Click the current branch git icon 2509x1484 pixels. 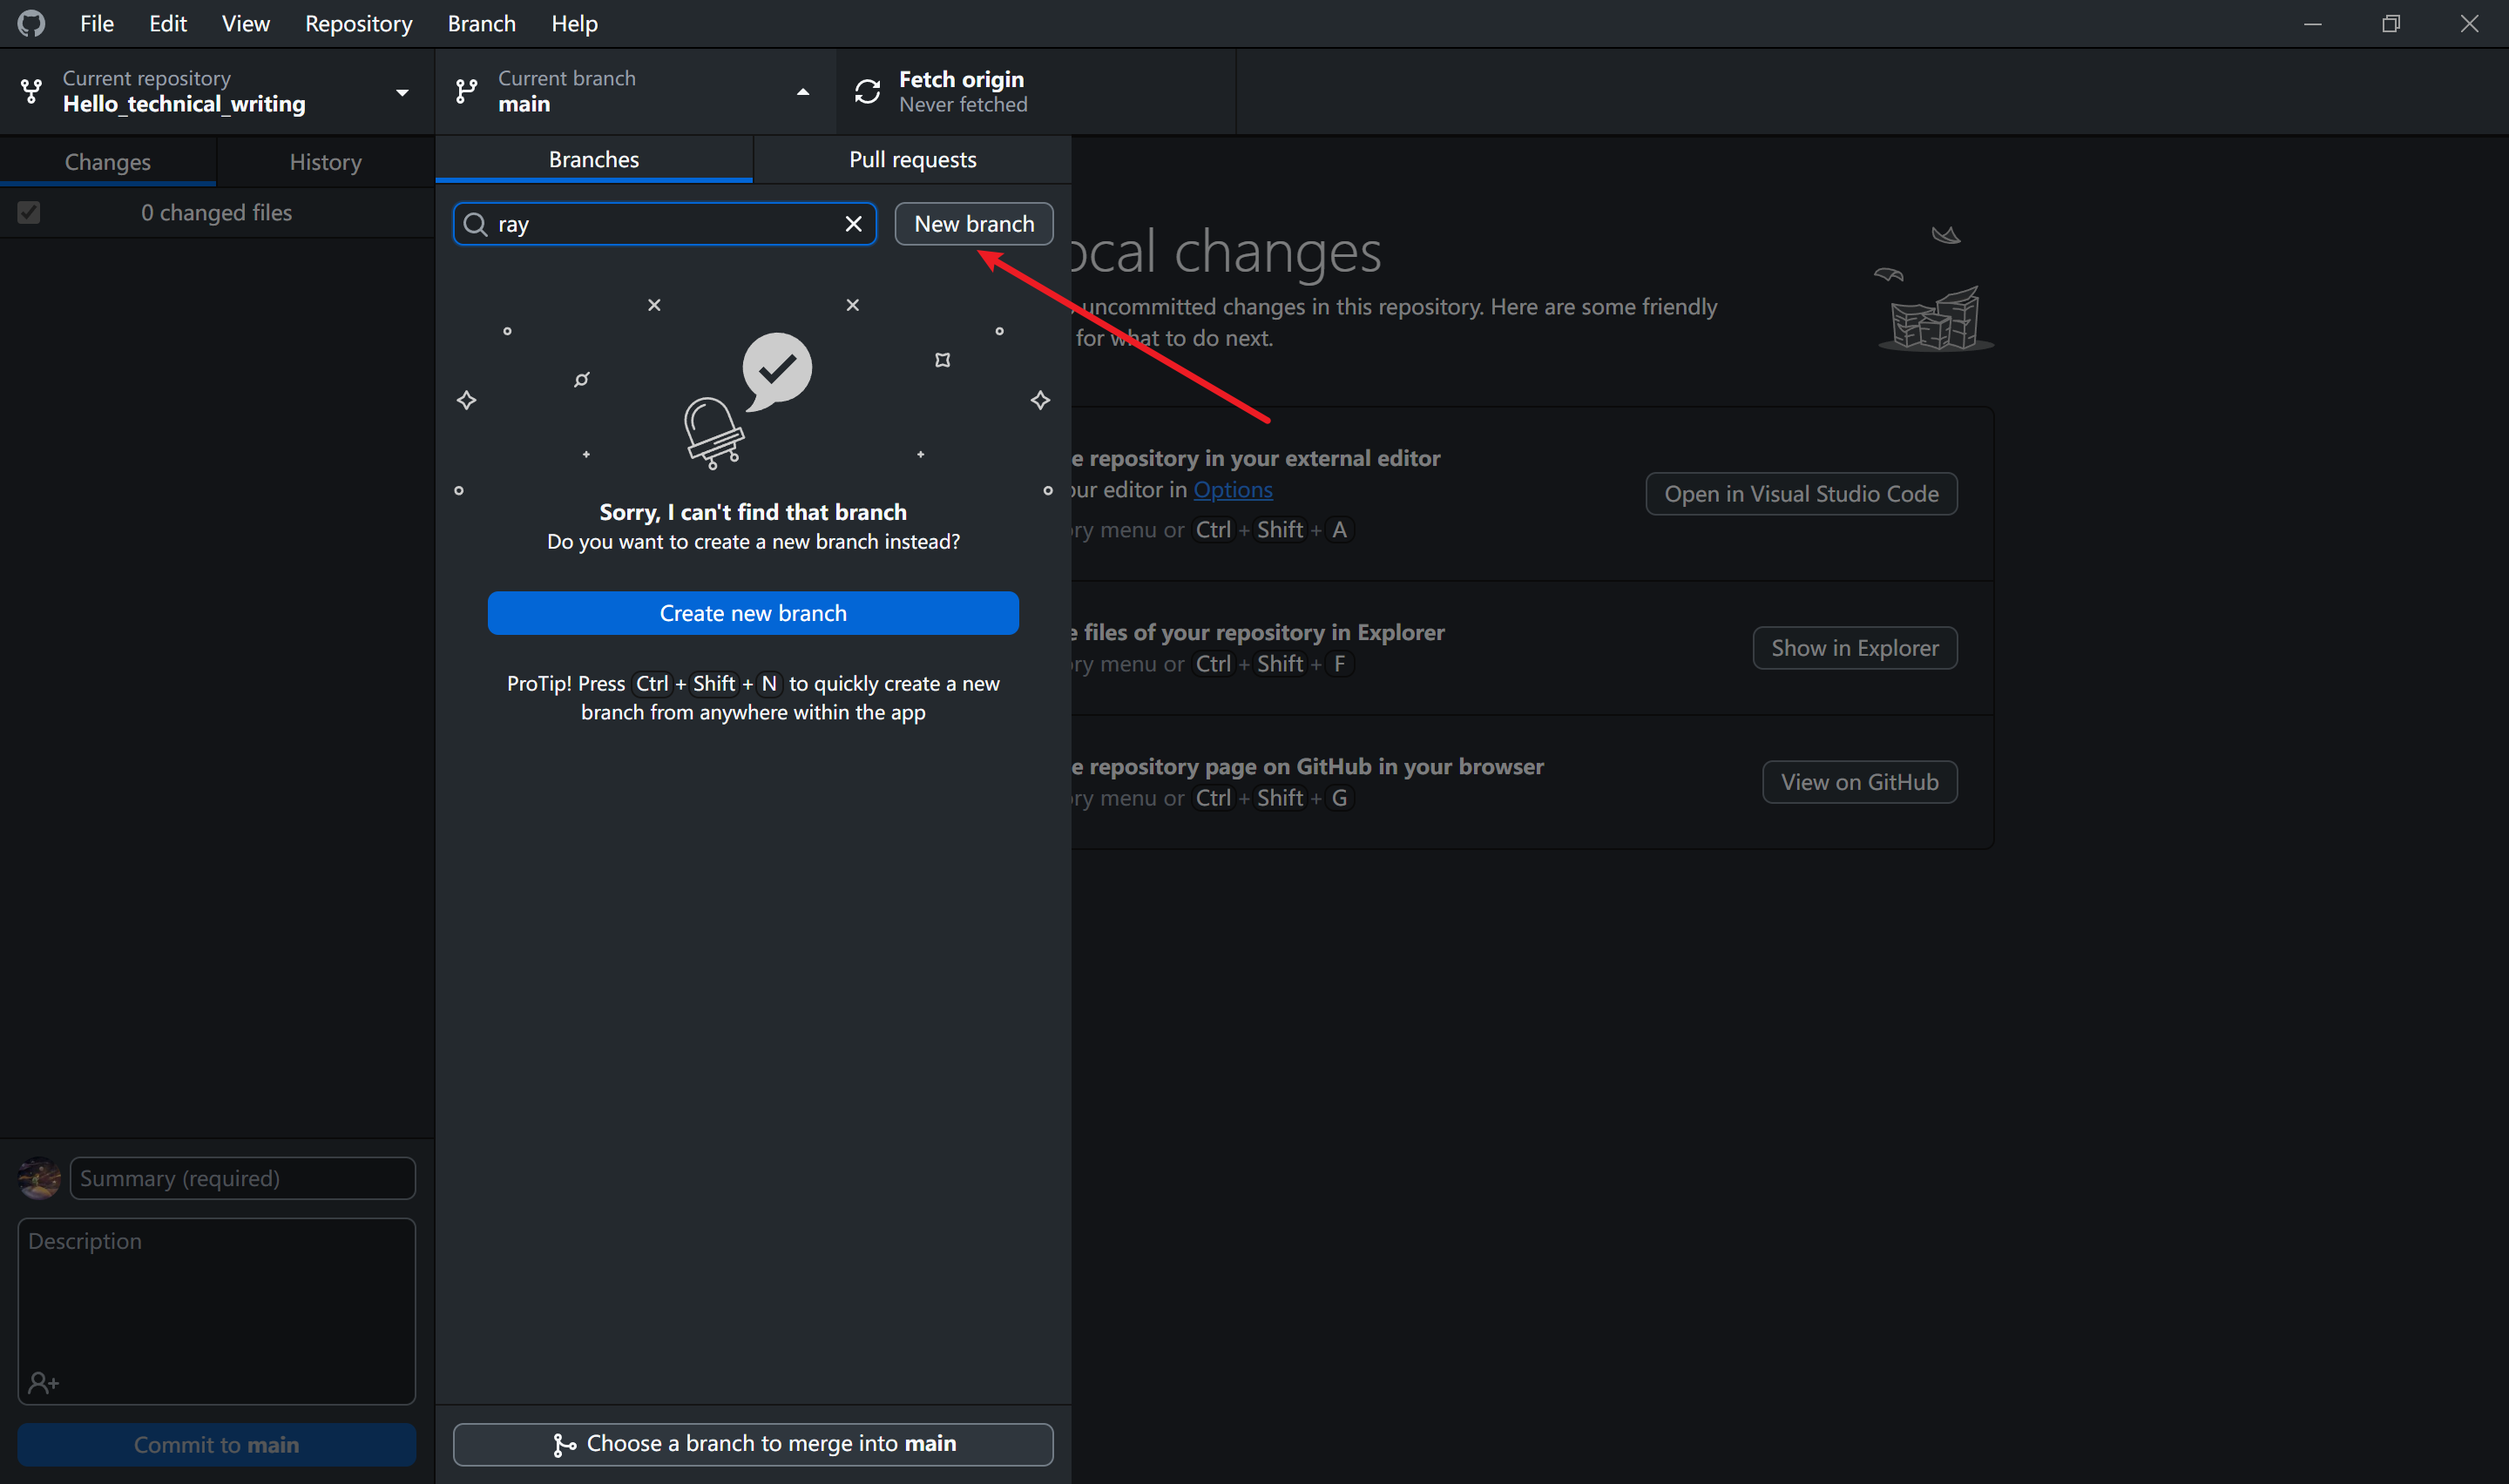click(x=466, y=91)
